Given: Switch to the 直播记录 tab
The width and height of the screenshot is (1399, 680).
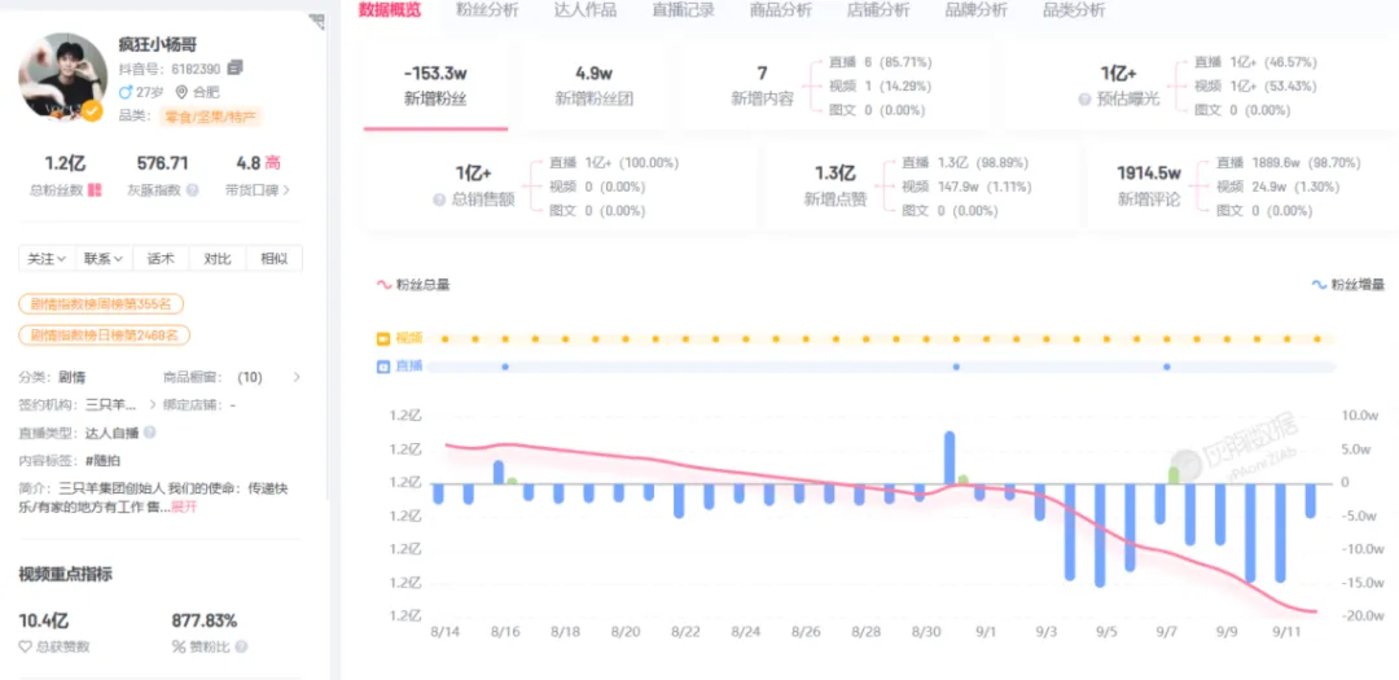Looking at the screenshot, I should coord(683,11).
